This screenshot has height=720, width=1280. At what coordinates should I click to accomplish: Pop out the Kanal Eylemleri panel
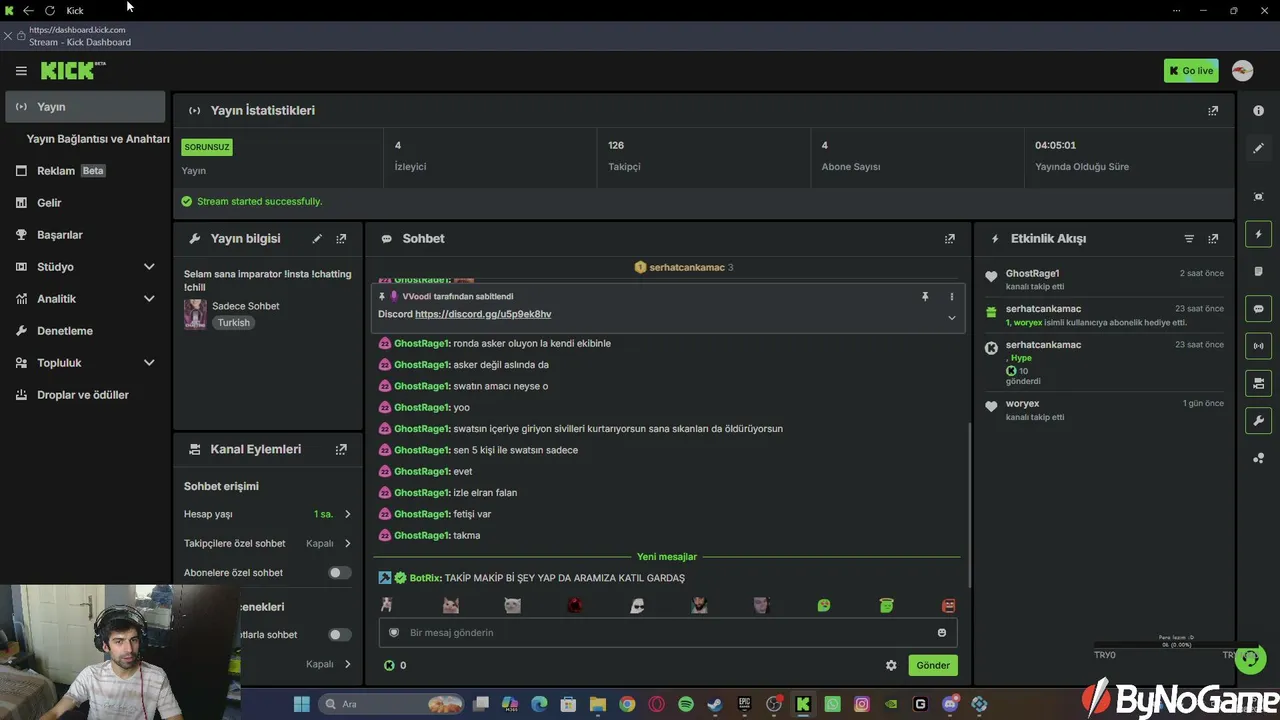click(x=341, y=450)
